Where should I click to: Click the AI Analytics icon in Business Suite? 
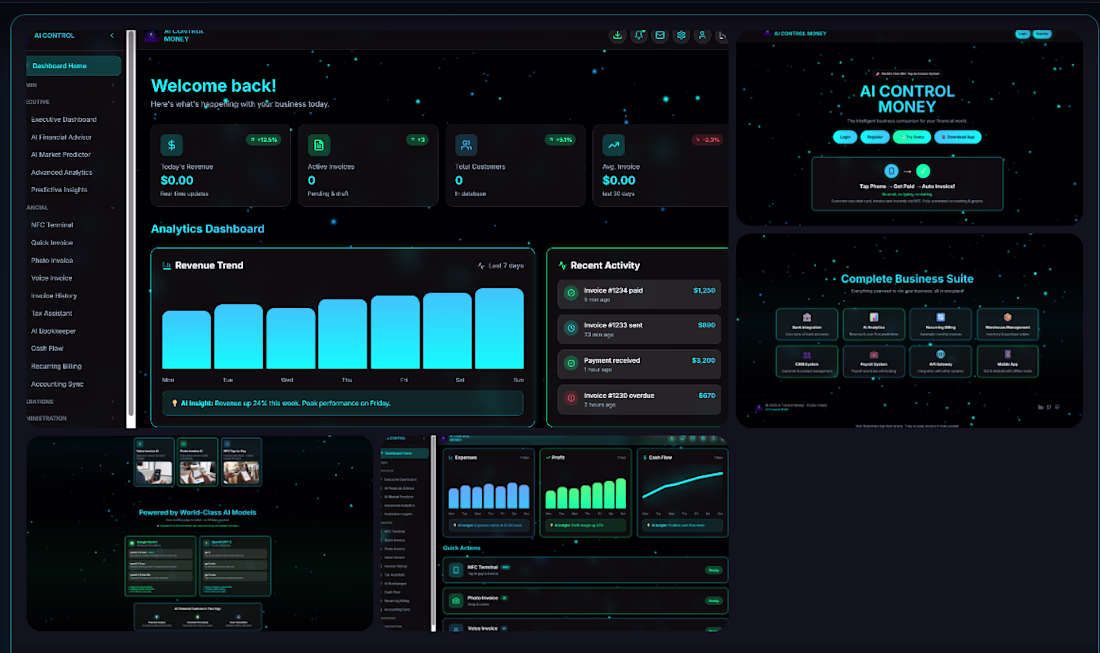tap(873, 317)
